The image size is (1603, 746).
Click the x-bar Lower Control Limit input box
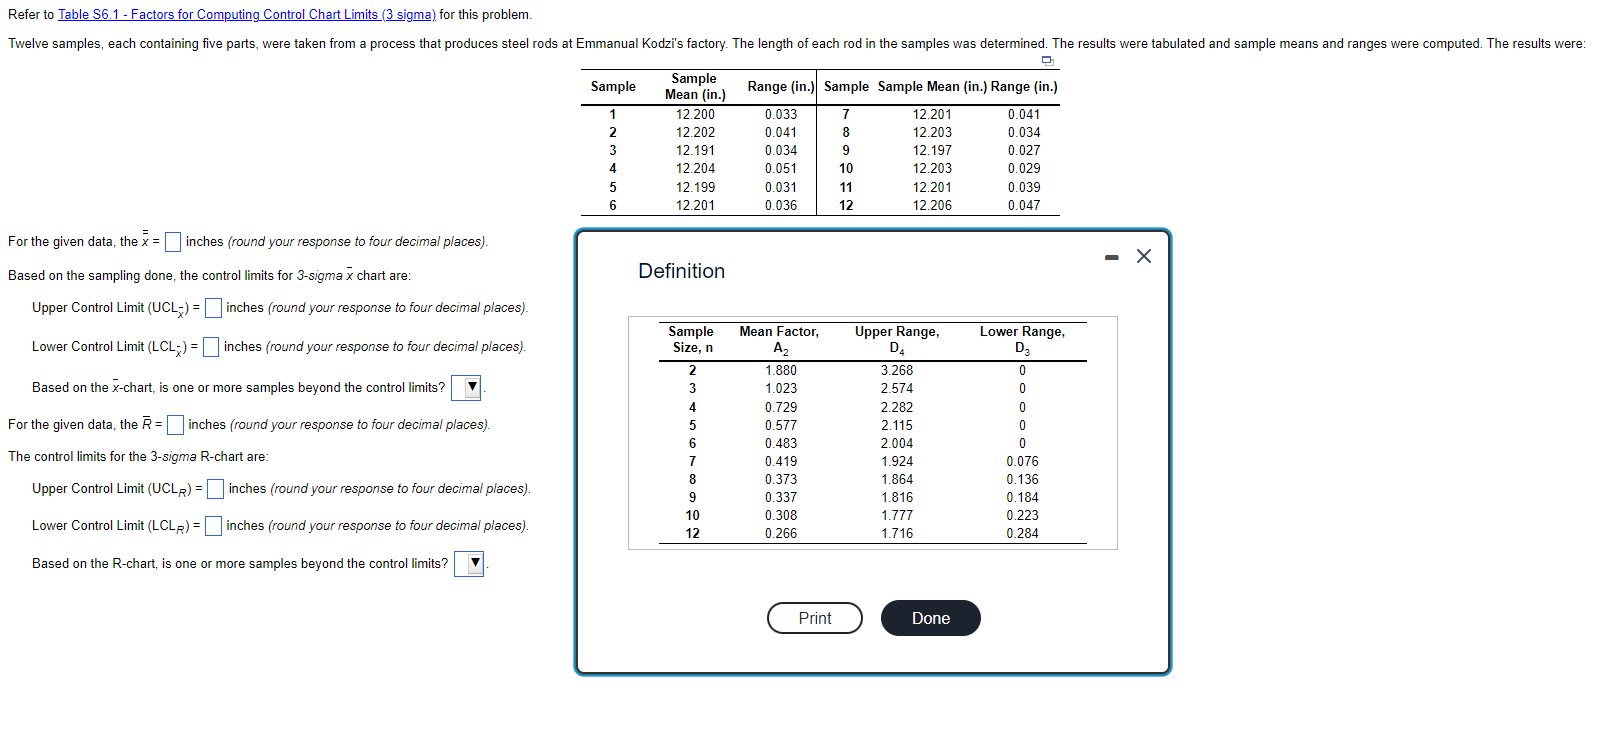[x=211, y=347]
